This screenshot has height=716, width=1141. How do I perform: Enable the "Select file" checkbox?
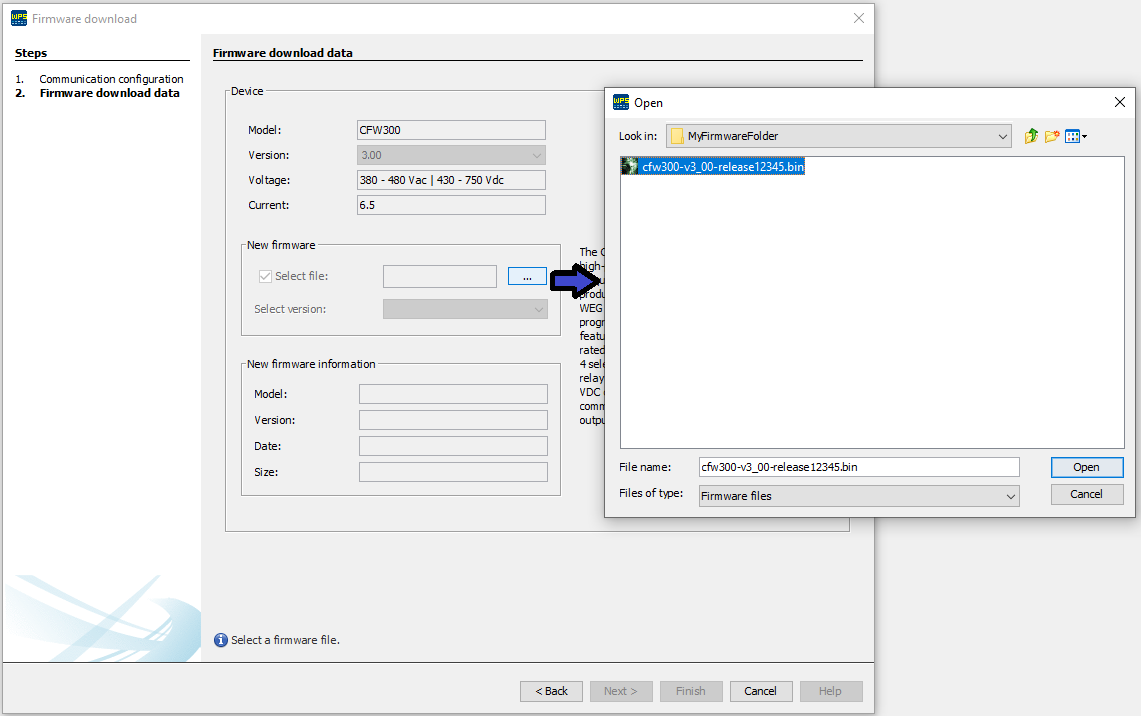click(x=265, y=276)
